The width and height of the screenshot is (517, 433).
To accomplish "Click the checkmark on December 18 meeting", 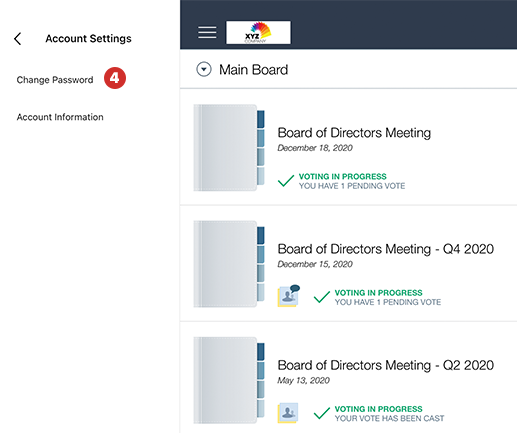I will pyautogui.click(x=286, y=180).
